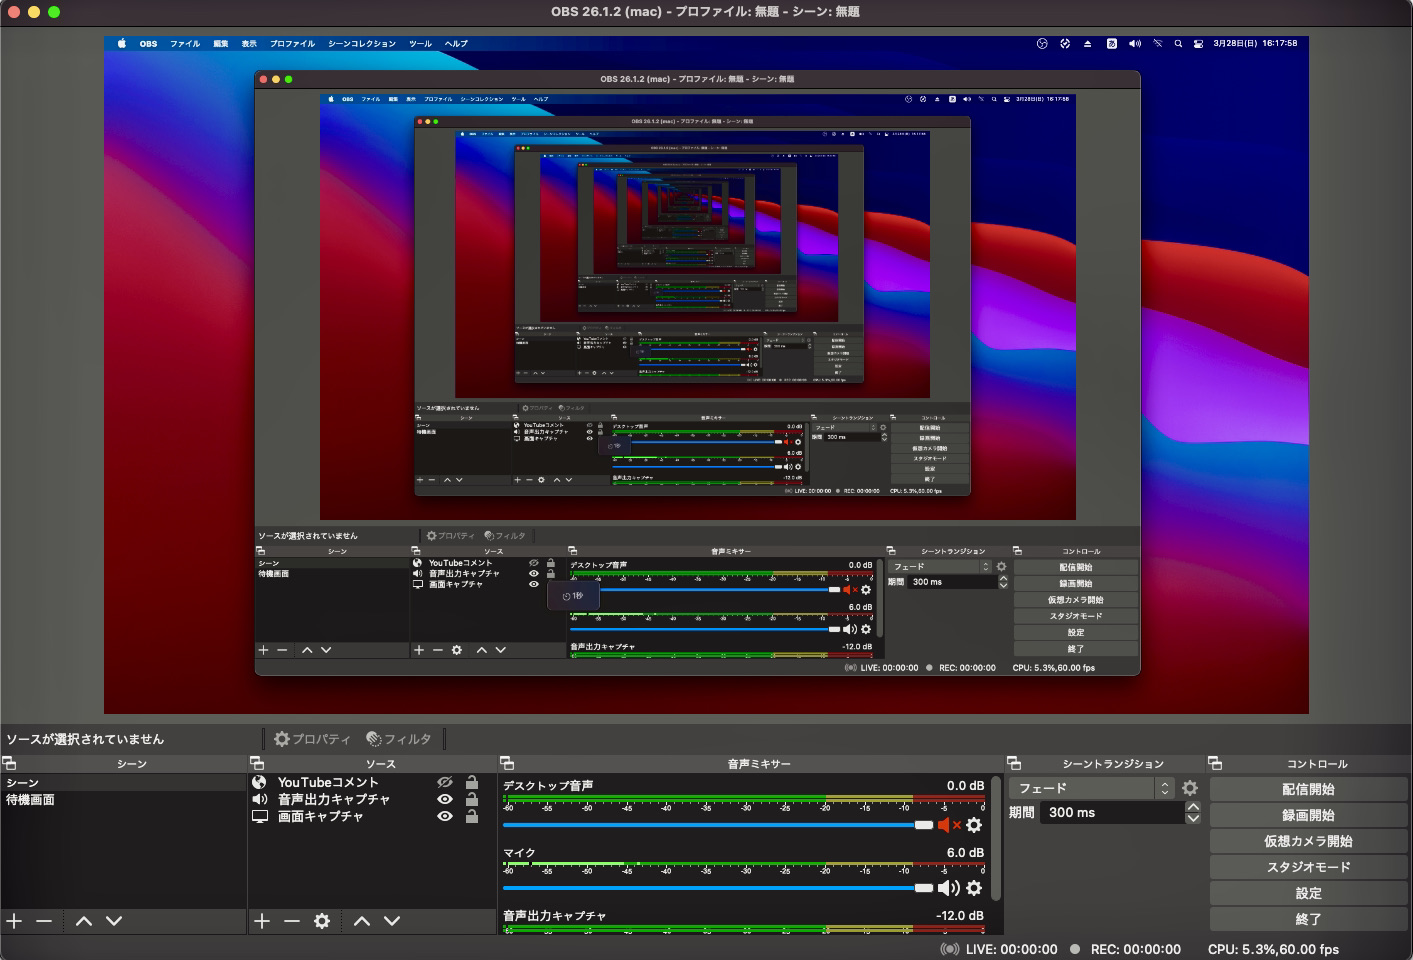Image resolution: width=1413 pixels, height=960 pixels.
Task: Click the globe icon of YouTubeコメント source
Action: (260, 782)
